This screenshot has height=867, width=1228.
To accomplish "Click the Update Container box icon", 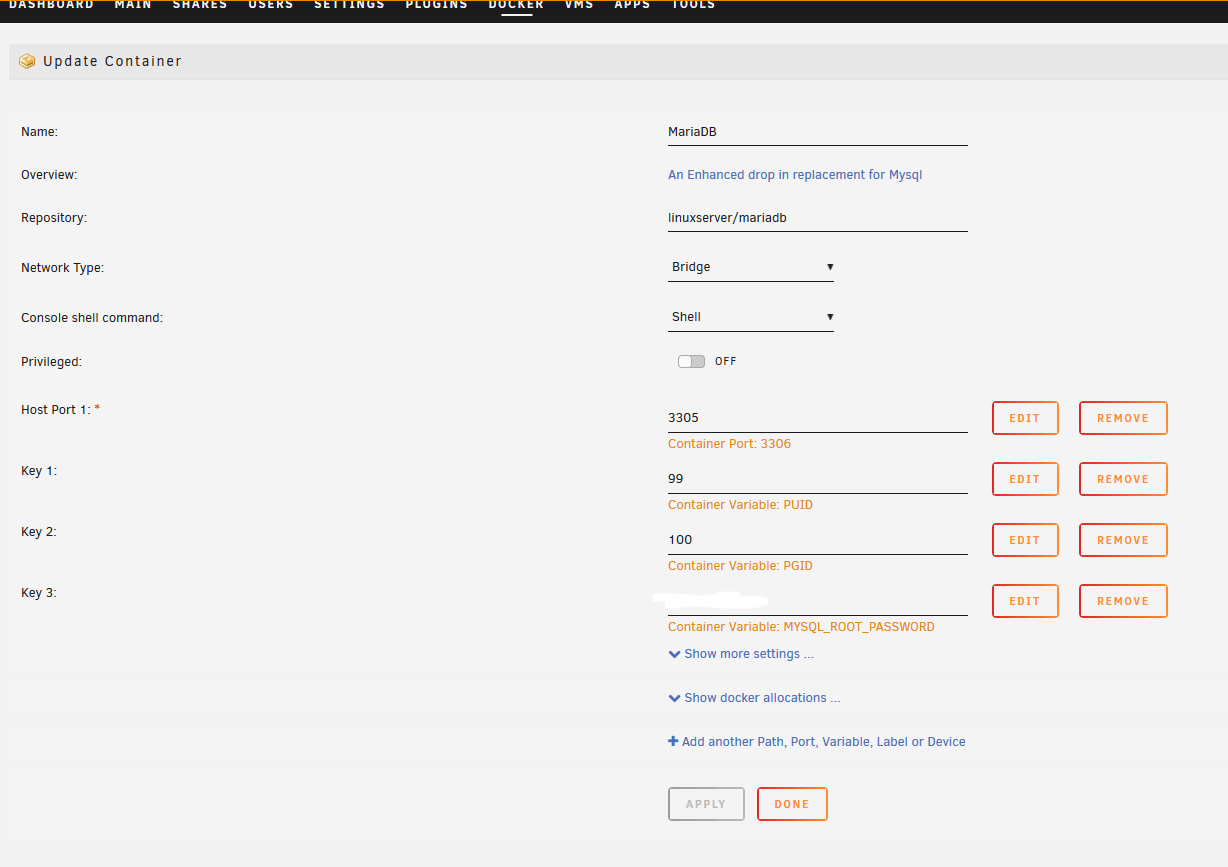I will click(27, 61).
